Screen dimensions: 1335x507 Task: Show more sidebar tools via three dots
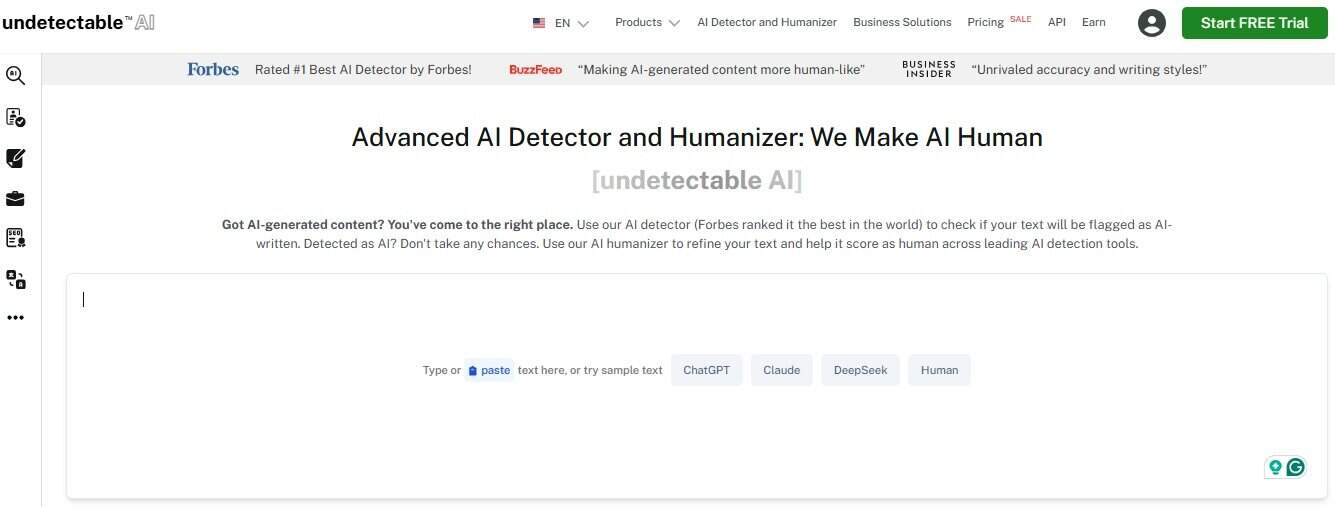coord(15,318)
